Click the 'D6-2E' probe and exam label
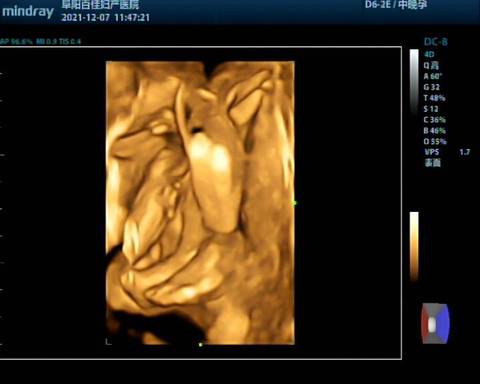 pyautogui.click(x=396, y=5)
